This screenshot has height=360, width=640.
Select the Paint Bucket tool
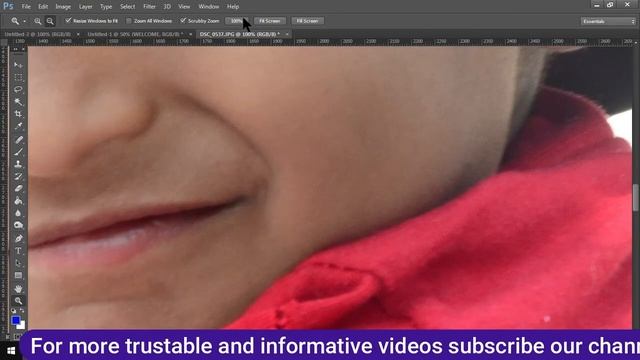(18, 201)
